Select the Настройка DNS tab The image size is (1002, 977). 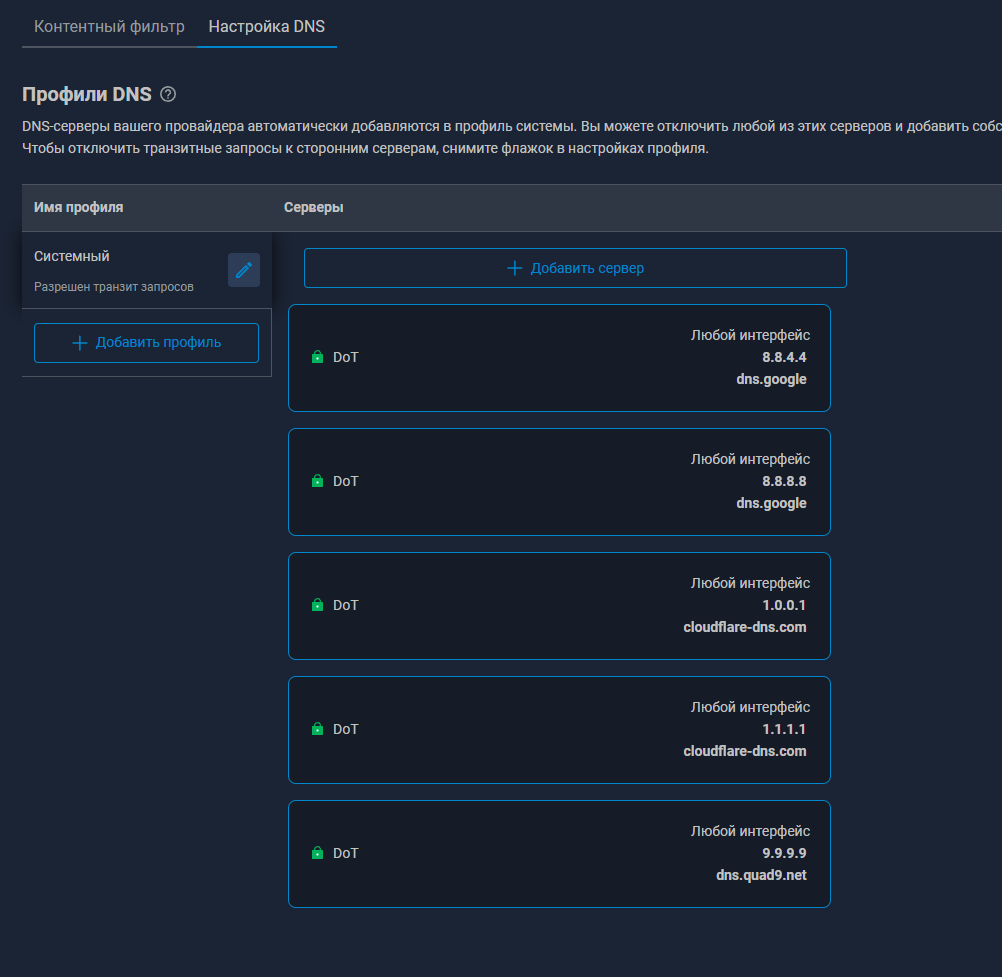coord(266,27)
